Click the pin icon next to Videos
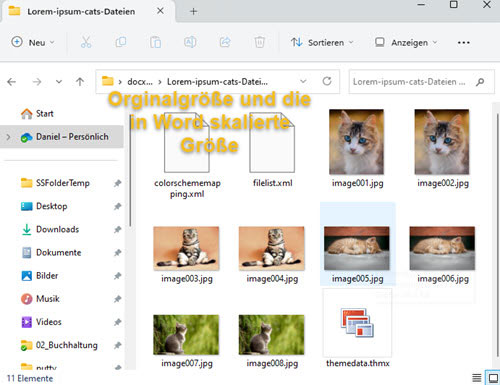The image size is (500, 385). [x=117, y=322]
